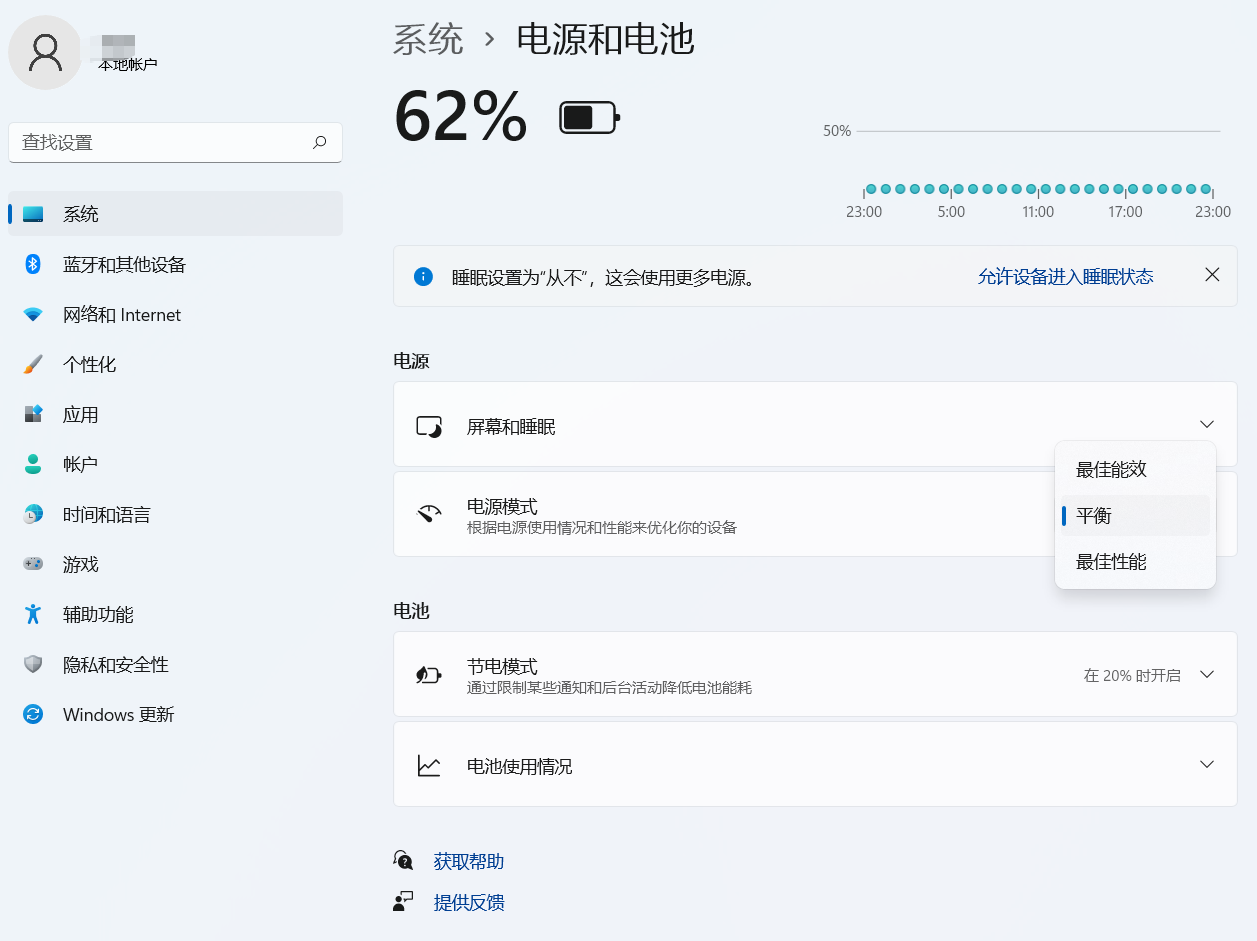Viewport: 1257px width, 941px height.
Task: Click the search magnifier icon in 查找设置
Action: 319,142
